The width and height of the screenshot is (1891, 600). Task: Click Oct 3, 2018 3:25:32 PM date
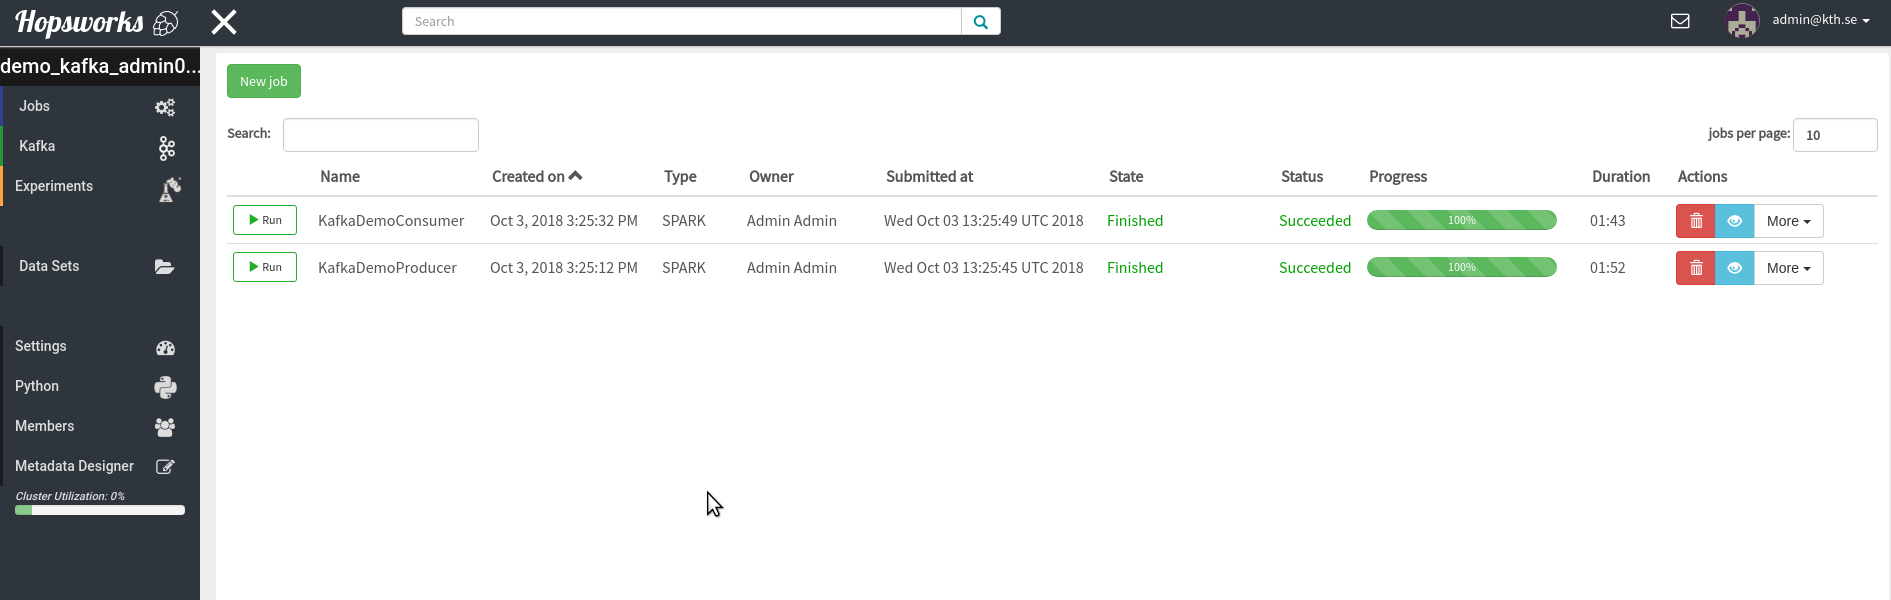click(564, 220)
